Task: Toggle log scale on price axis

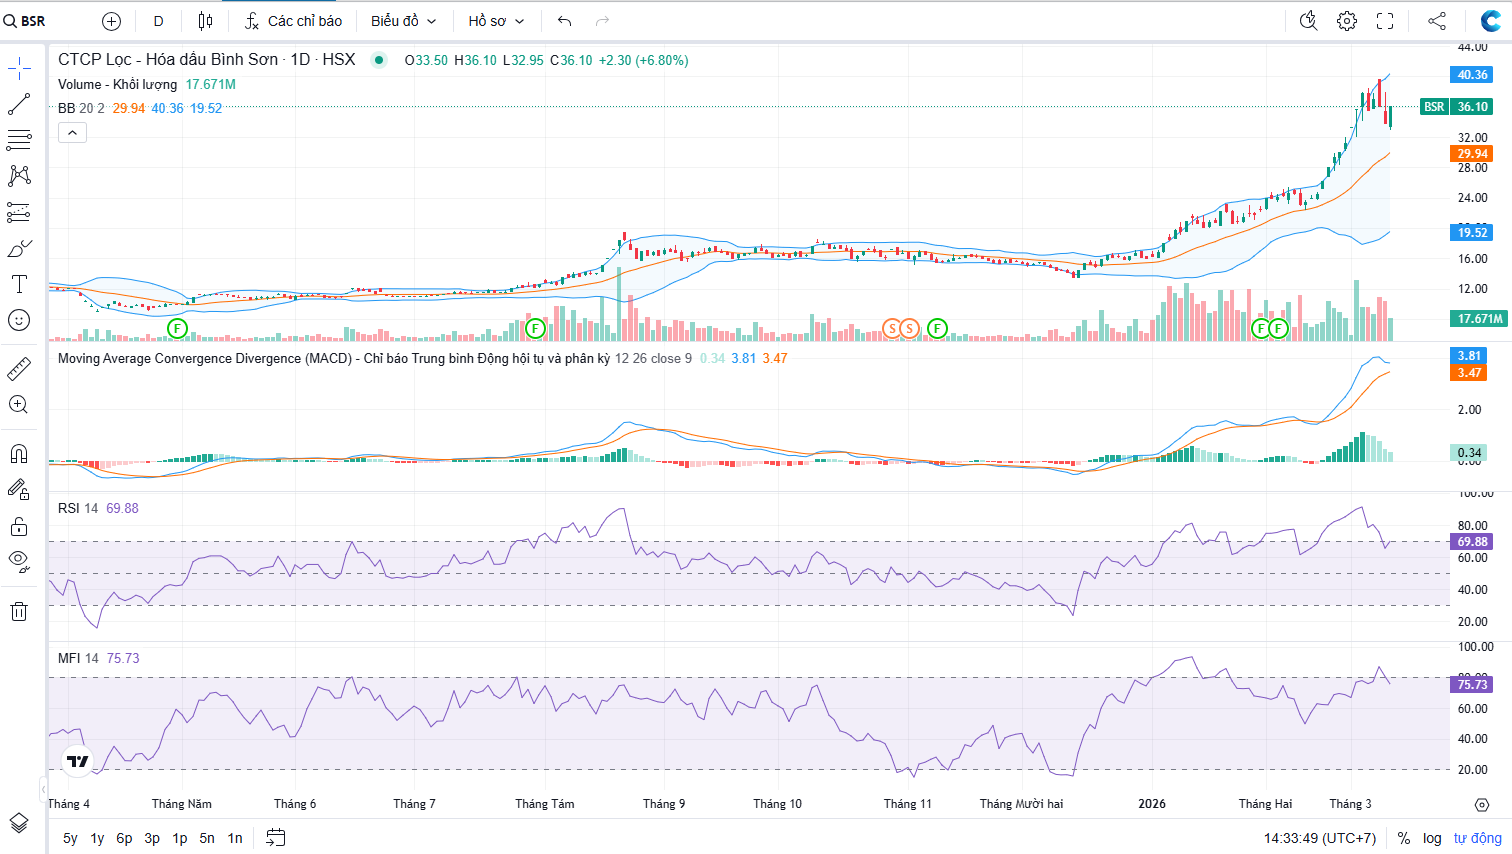Action: pos(1432,838)
